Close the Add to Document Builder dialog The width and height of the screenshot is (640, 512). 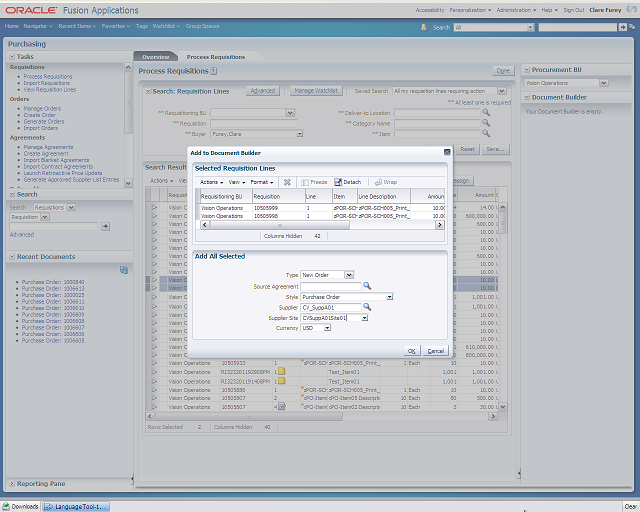click(x=447, y=152)
